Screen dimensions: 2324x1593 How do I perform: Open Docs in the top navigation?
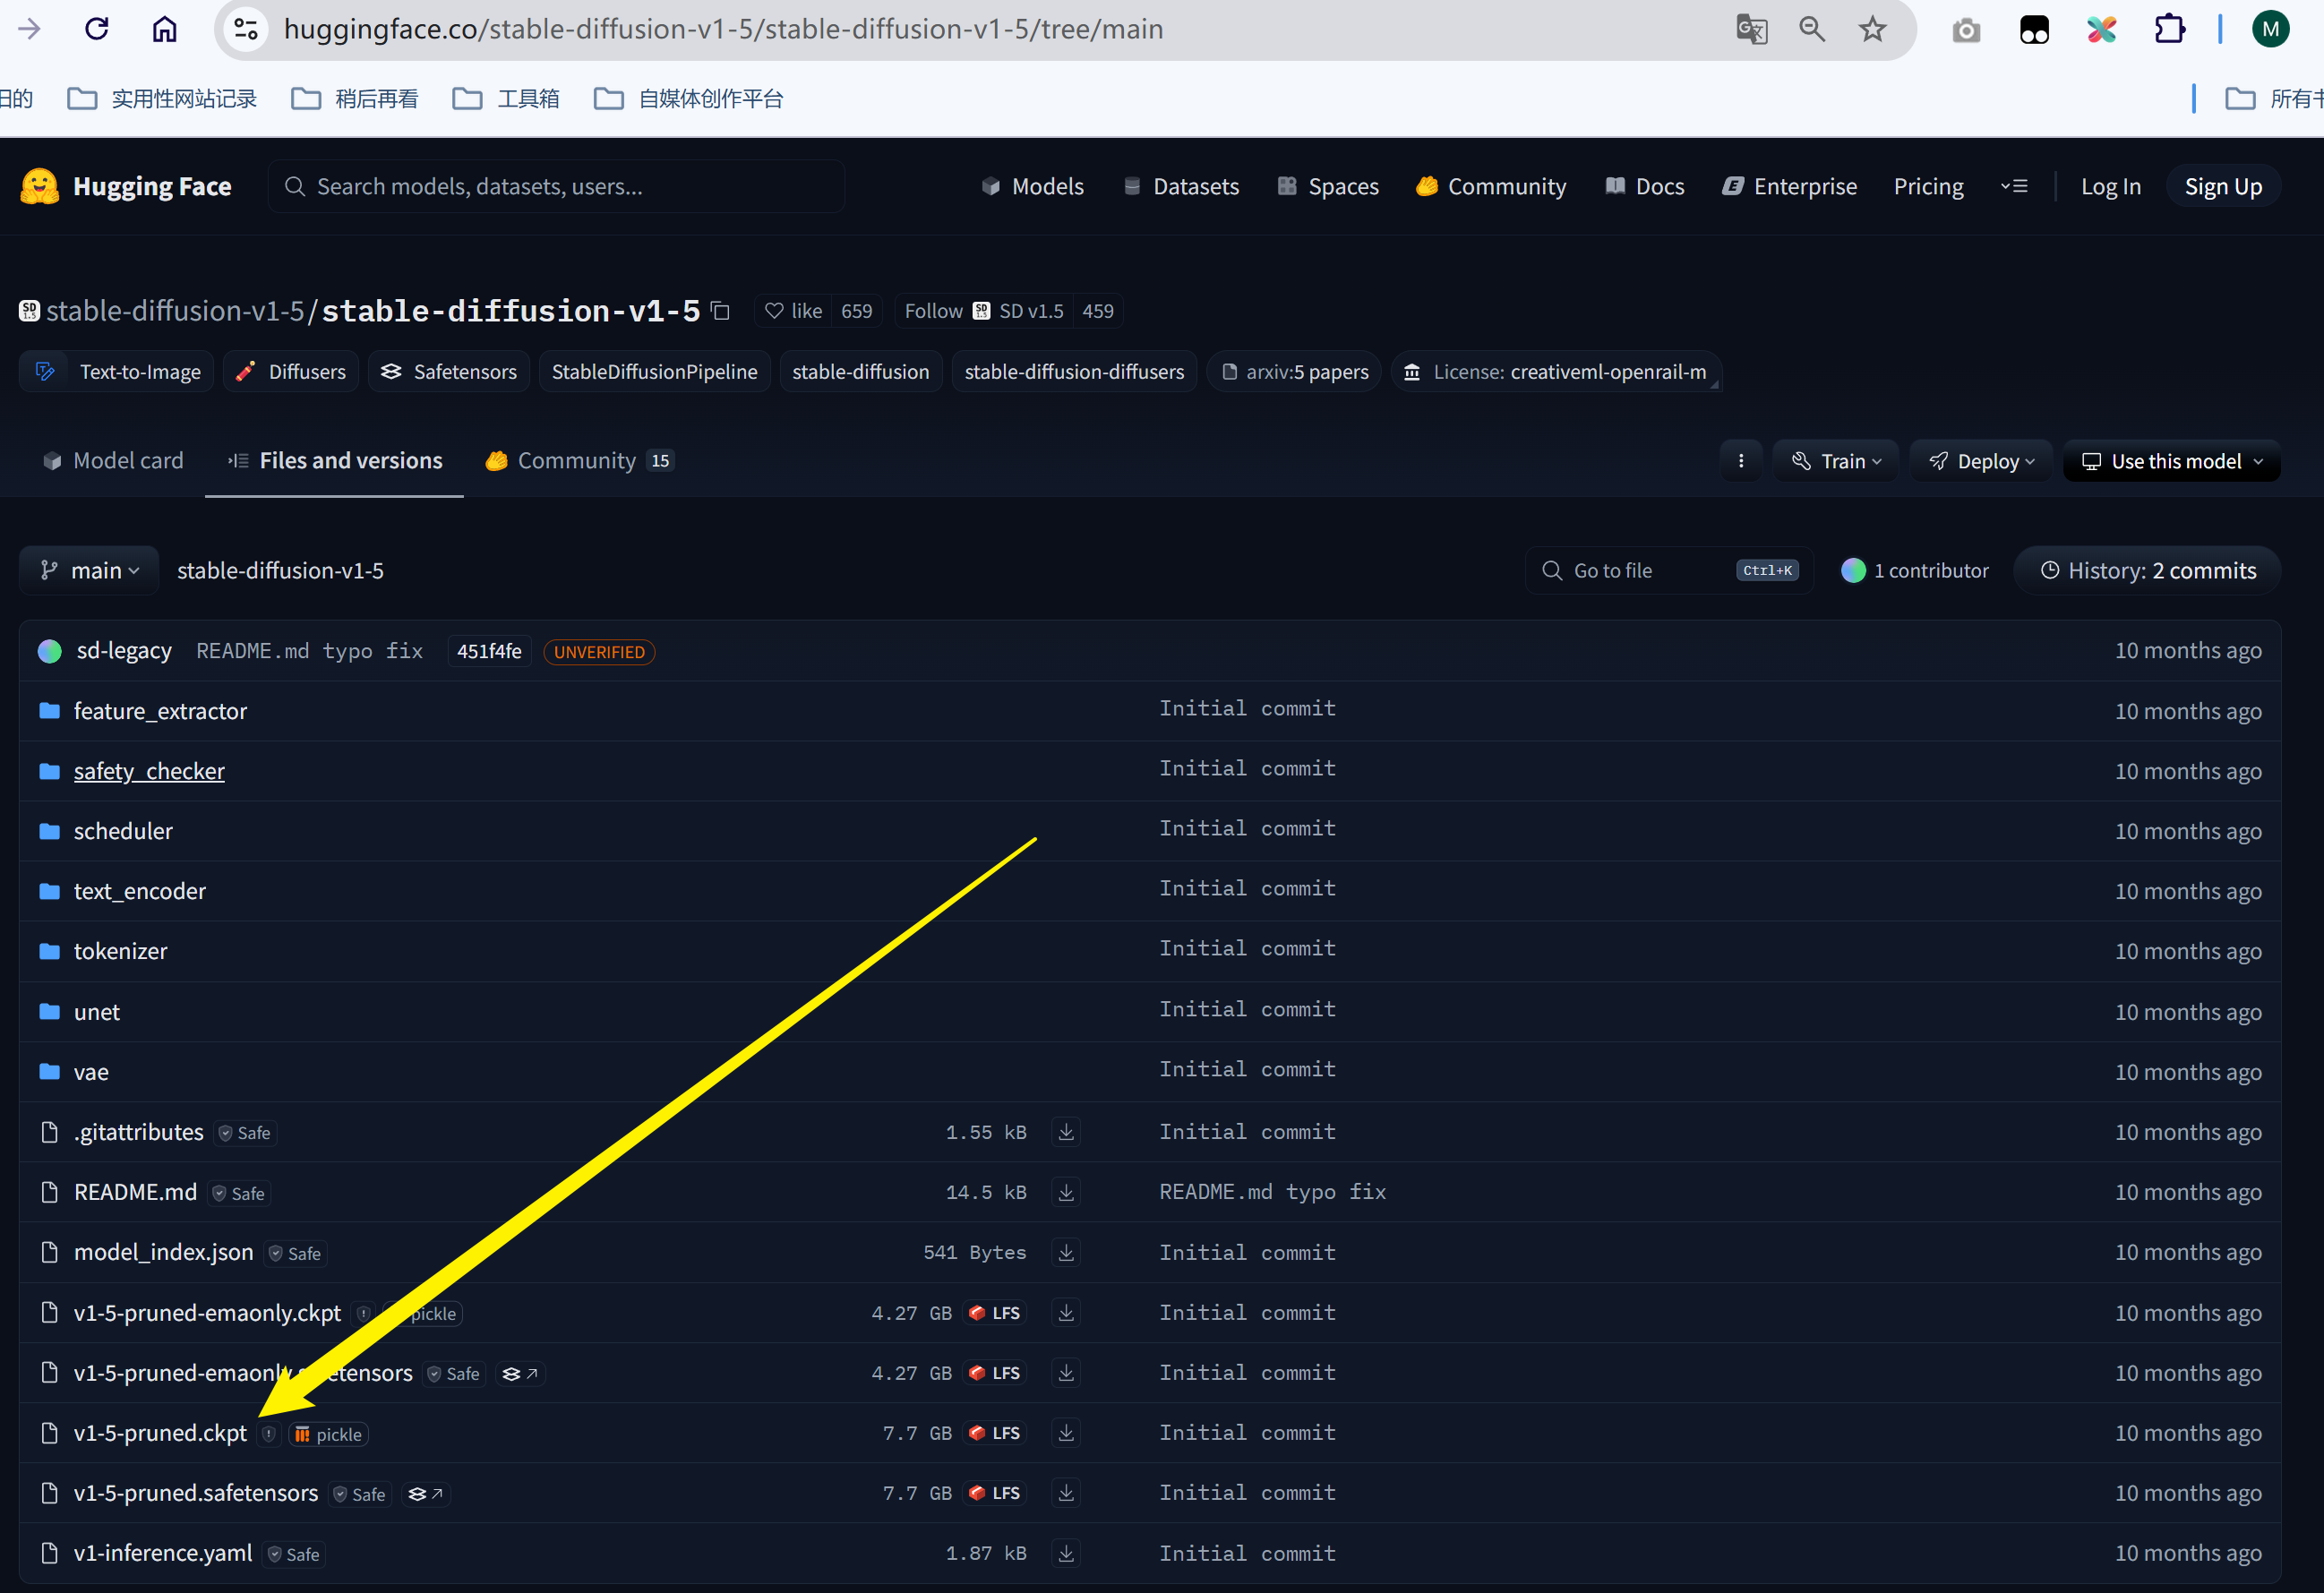(x=1645, y=187)
